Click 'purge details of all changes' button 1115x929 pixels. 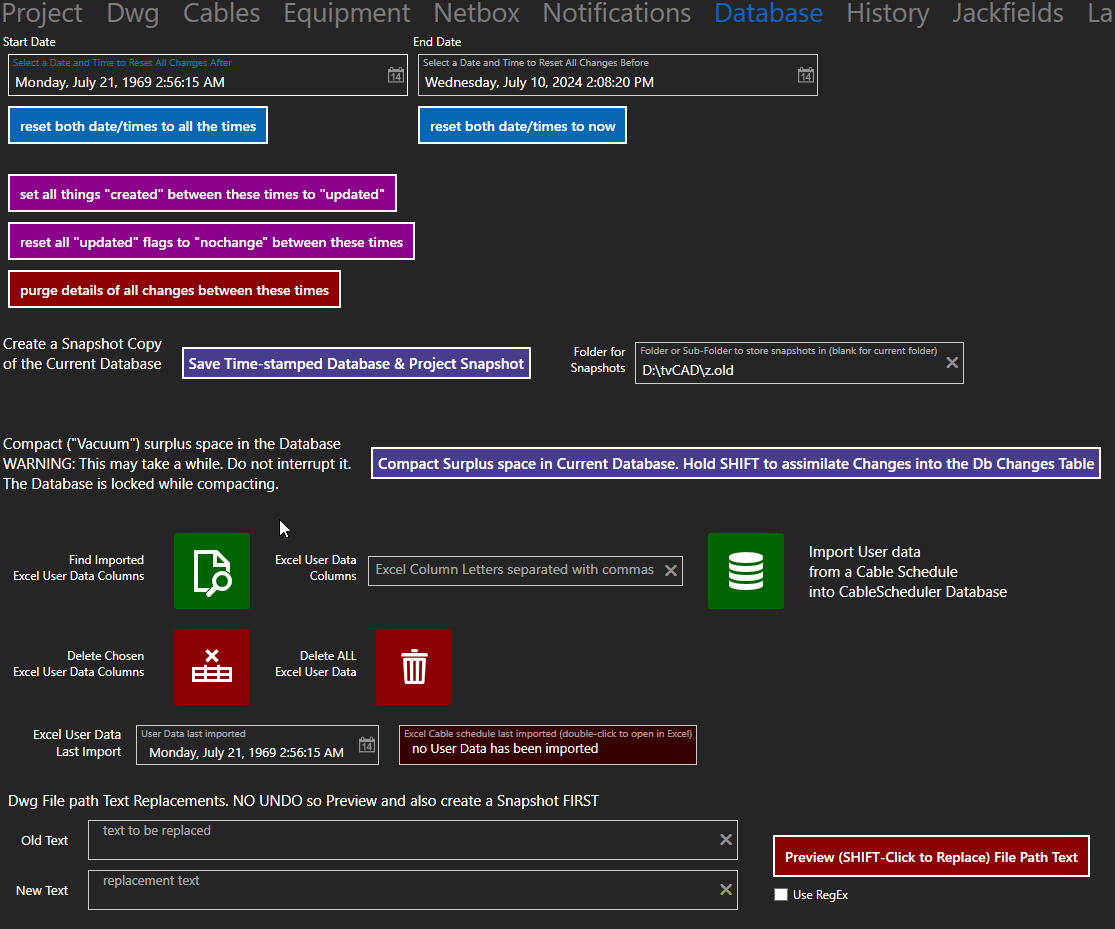[x=174, y=290]
